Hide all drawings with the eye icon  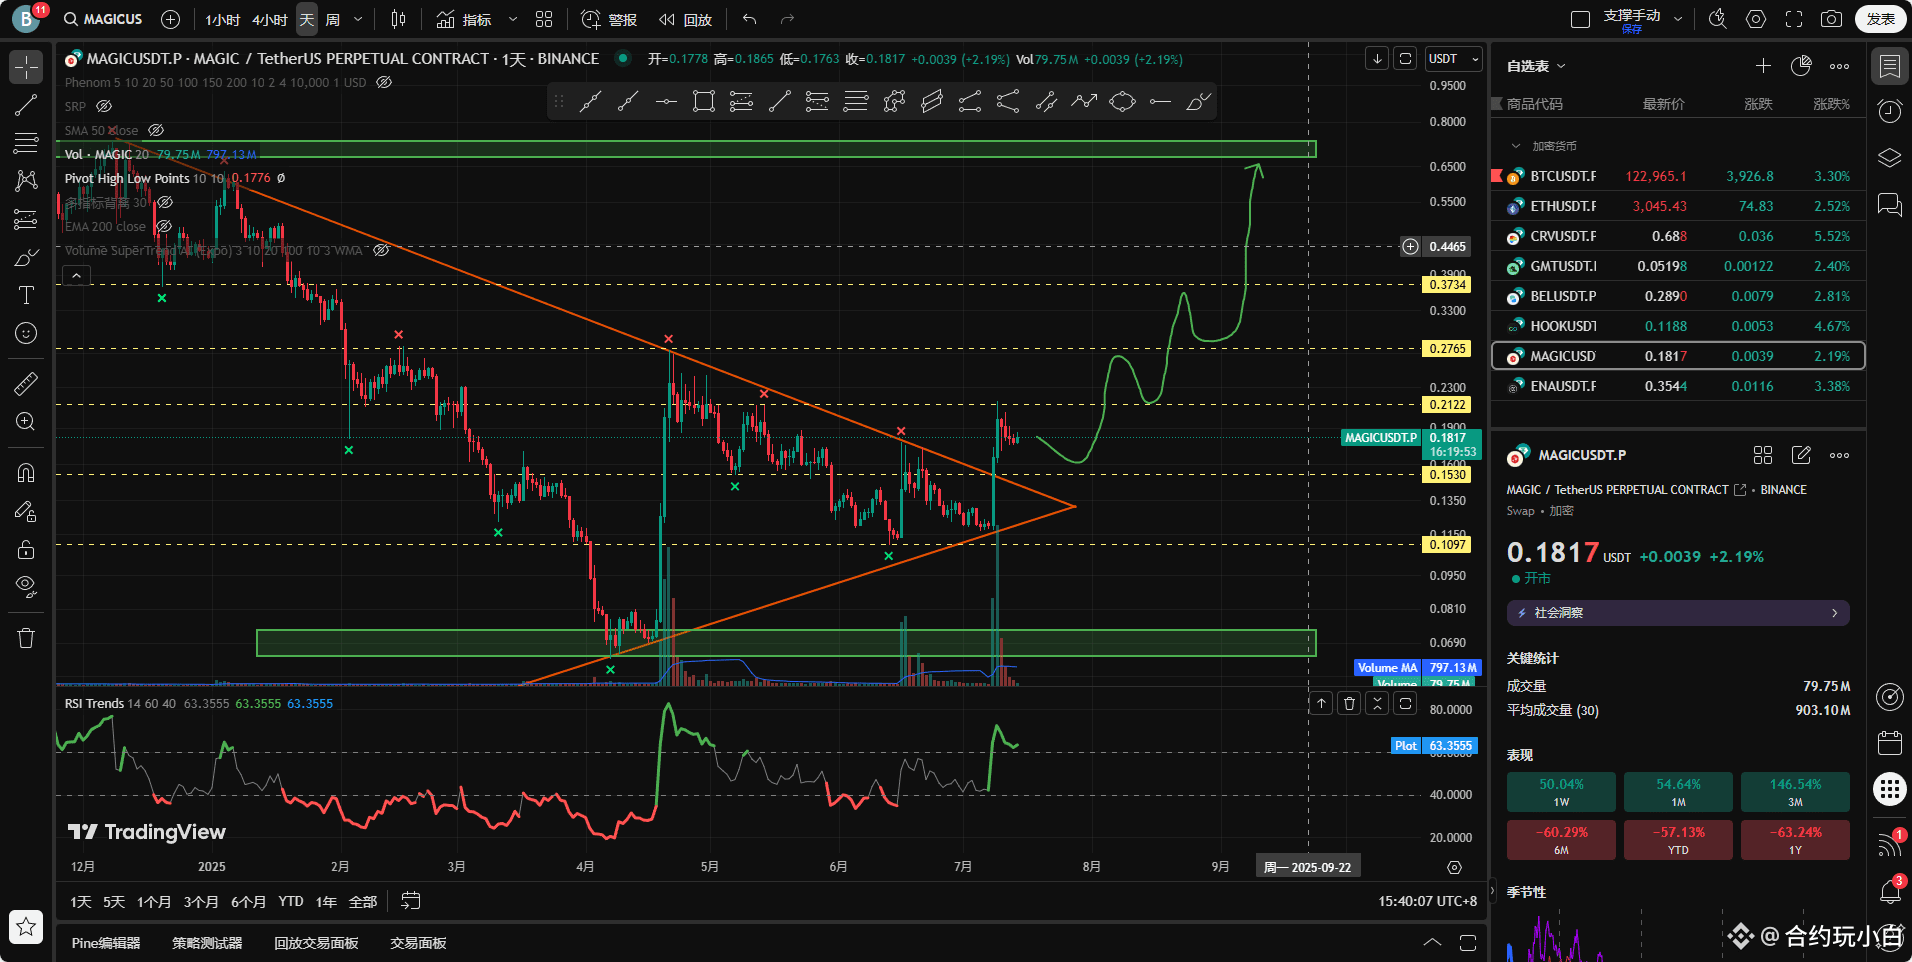click(x=26, y=586)
